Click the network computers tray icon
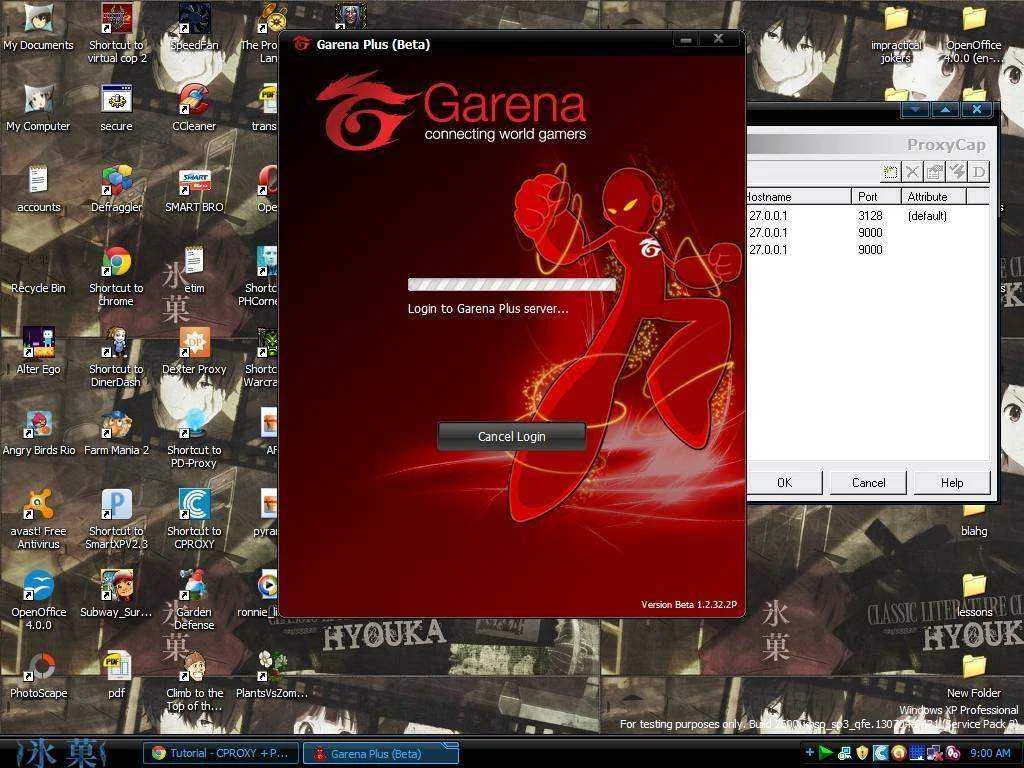Image resolution: width=1024 pixels, height=768 pixels. [844, 754]
